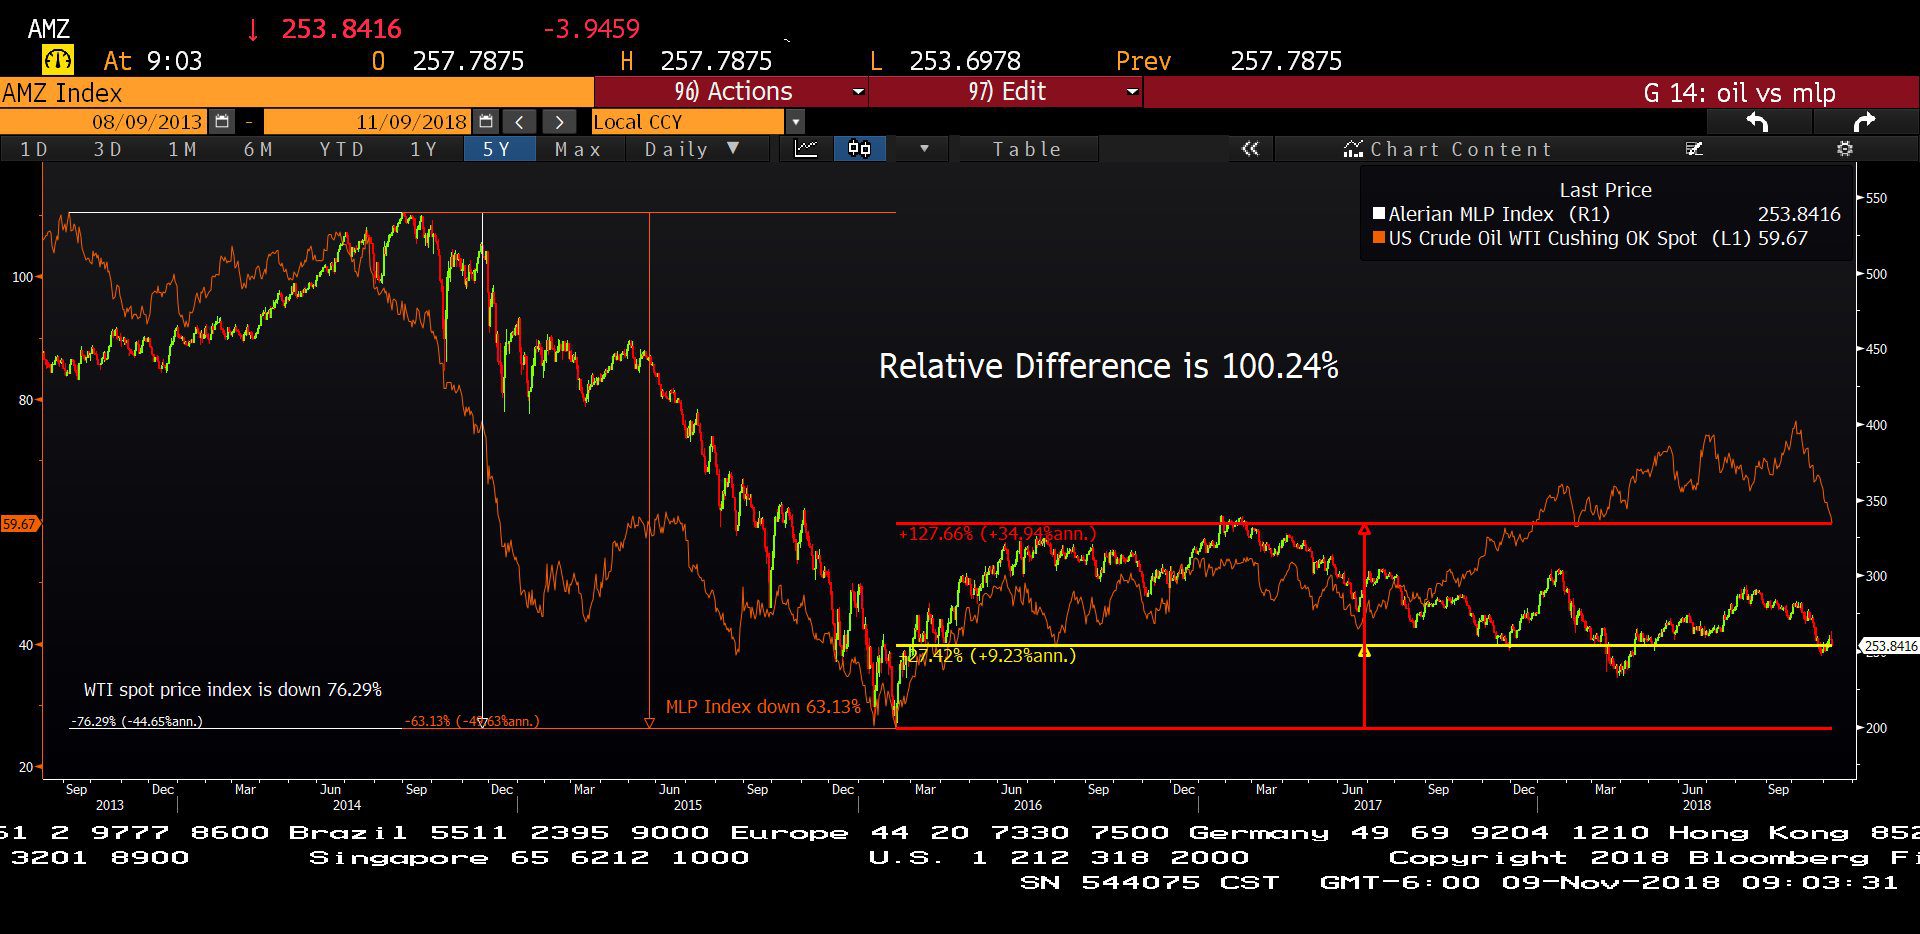Click MLP Index down 63.13% annotation
The image size is (1920, 934).
coord(763,706)
